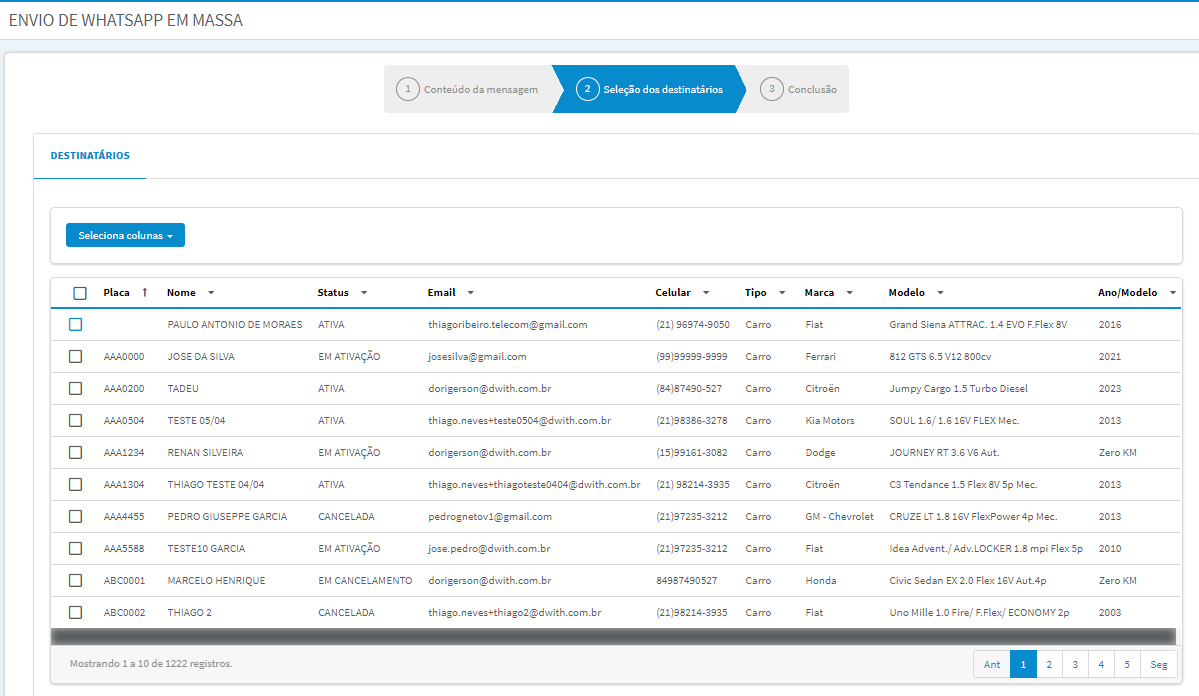
Task: Open the Status column filter arrow
Action: point(364,293)
